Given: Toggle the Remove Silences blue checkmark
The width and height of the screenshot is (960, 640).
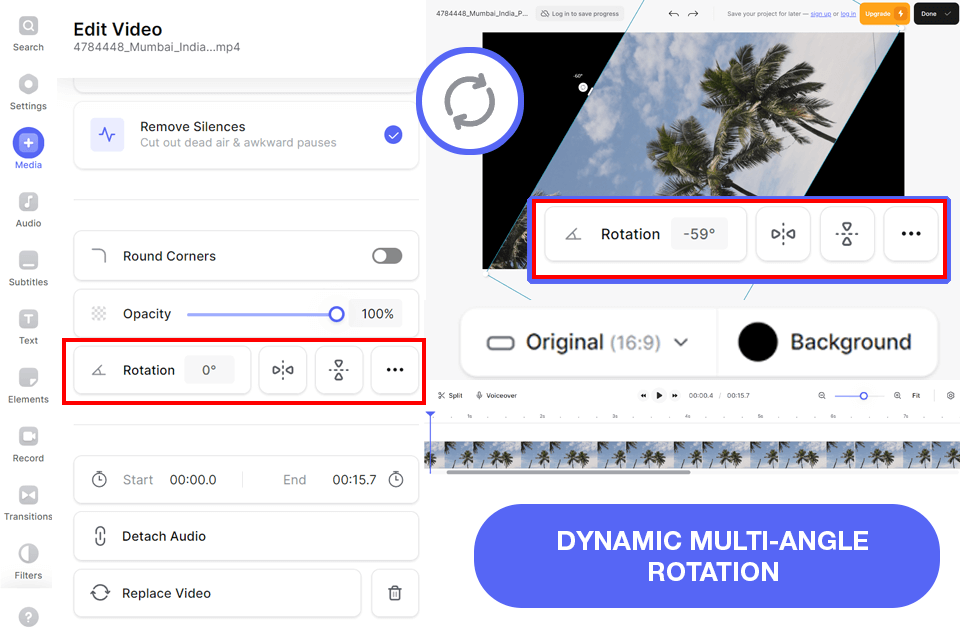Looking at the screenshot, I should (x=393, y=134).
